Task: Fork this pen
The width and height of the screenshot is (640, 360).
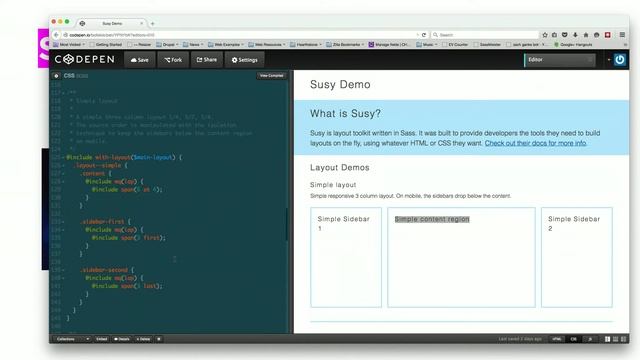Action: 173,60
